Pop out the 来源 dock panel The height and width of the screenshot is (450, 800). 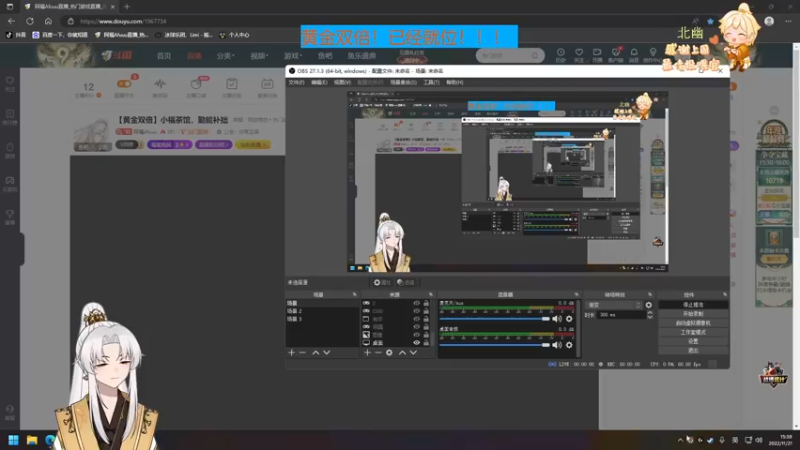431,294
